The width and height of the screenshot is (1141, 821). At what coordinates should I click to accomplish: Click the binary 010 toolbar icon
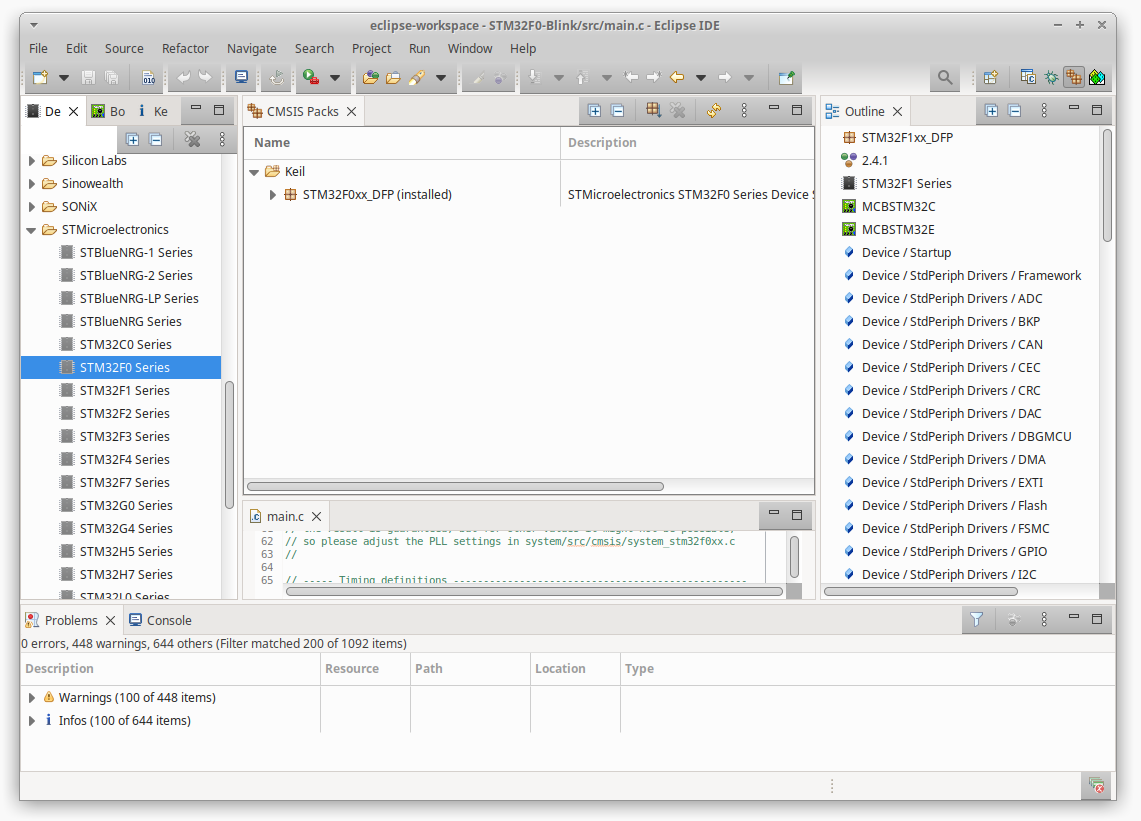(148, 77)
